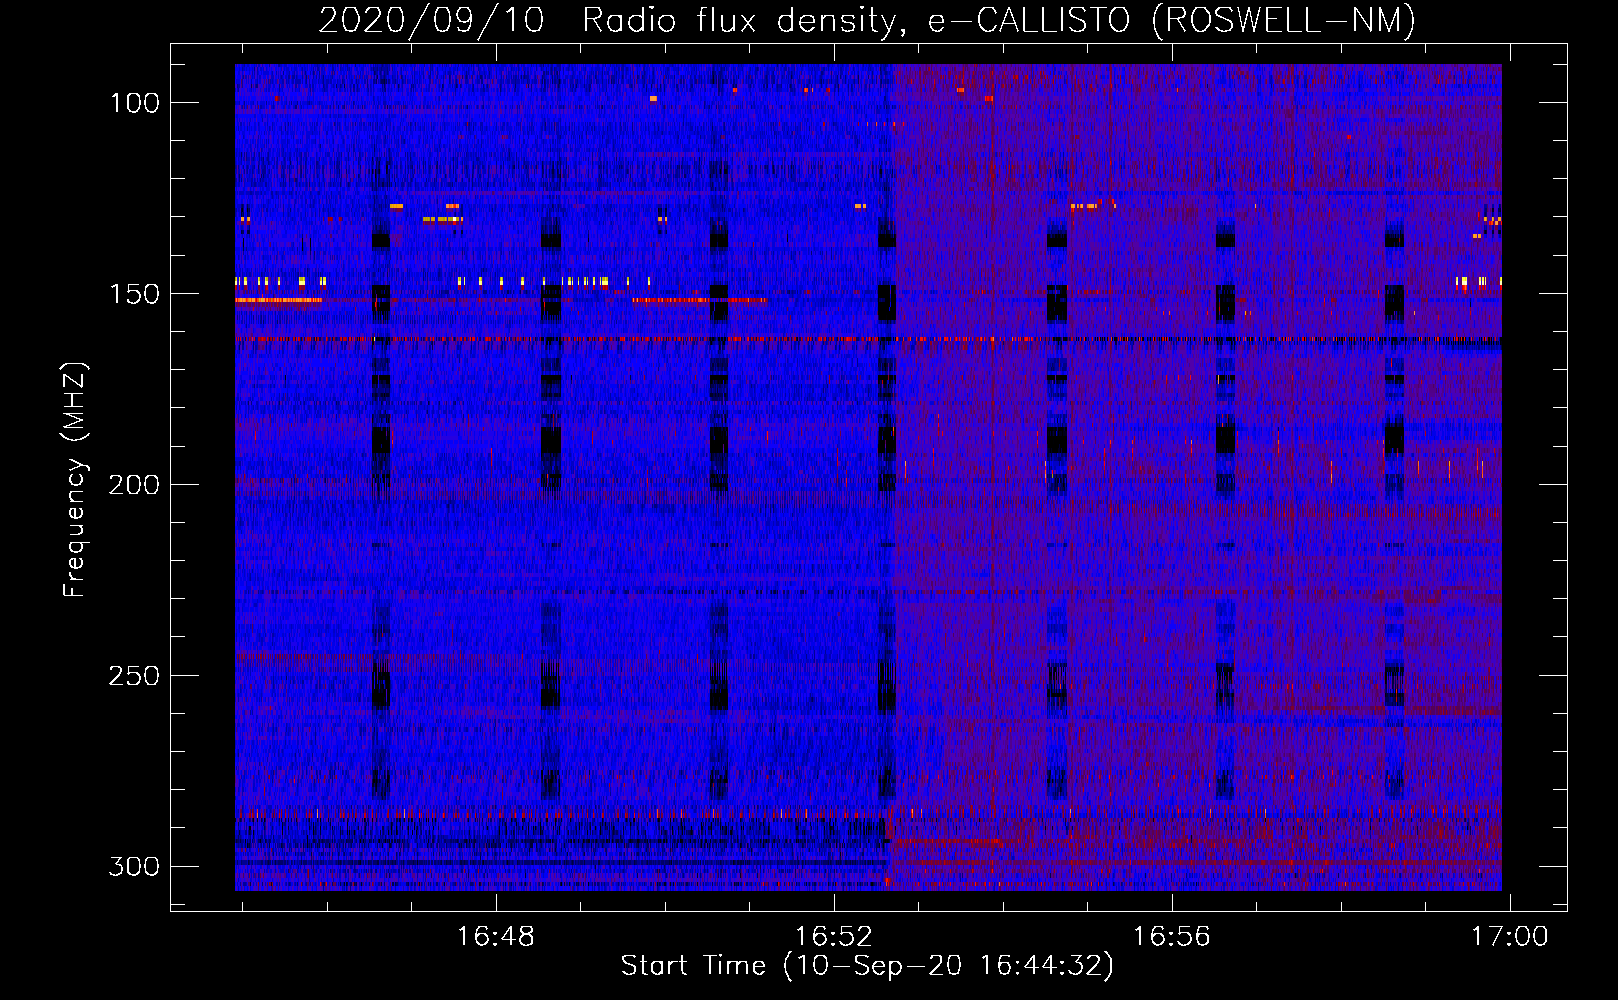
Task: Click the '16:48' time tick label
Action: coord(495,937)
